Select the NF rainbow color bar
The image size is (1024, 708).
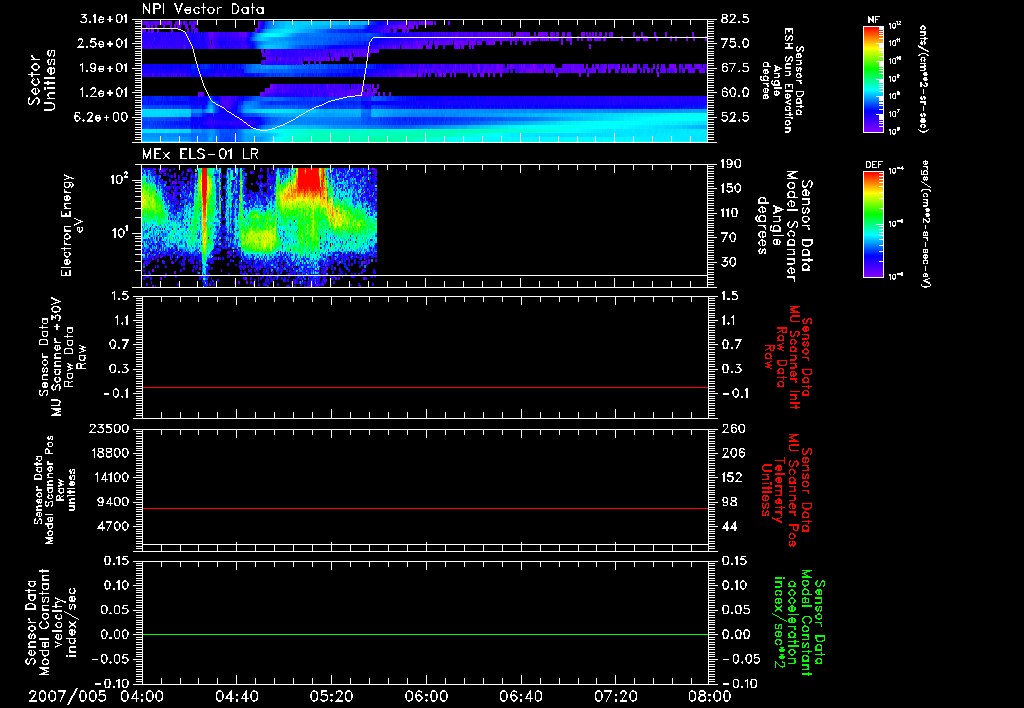click(873, 79)
